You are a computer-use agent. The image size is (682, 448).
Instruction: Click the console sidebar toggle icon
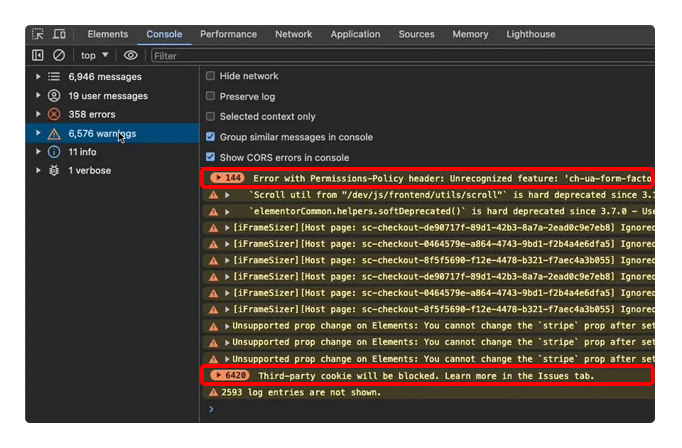(x=38, y=56)
